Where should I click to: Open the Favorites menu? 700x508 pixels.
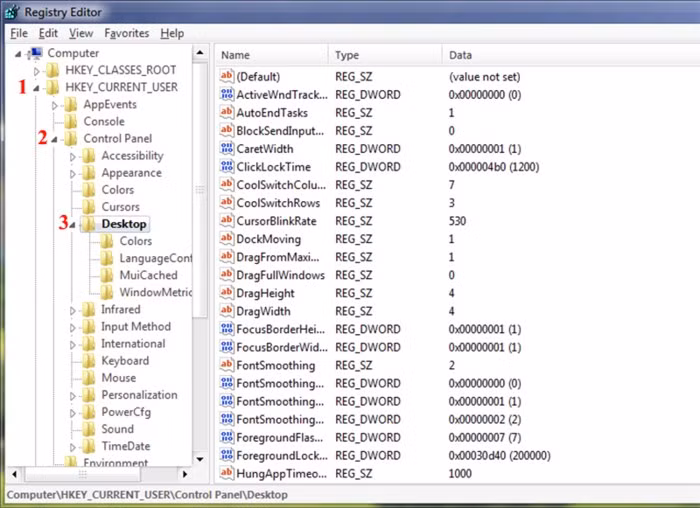pos(126,33)
